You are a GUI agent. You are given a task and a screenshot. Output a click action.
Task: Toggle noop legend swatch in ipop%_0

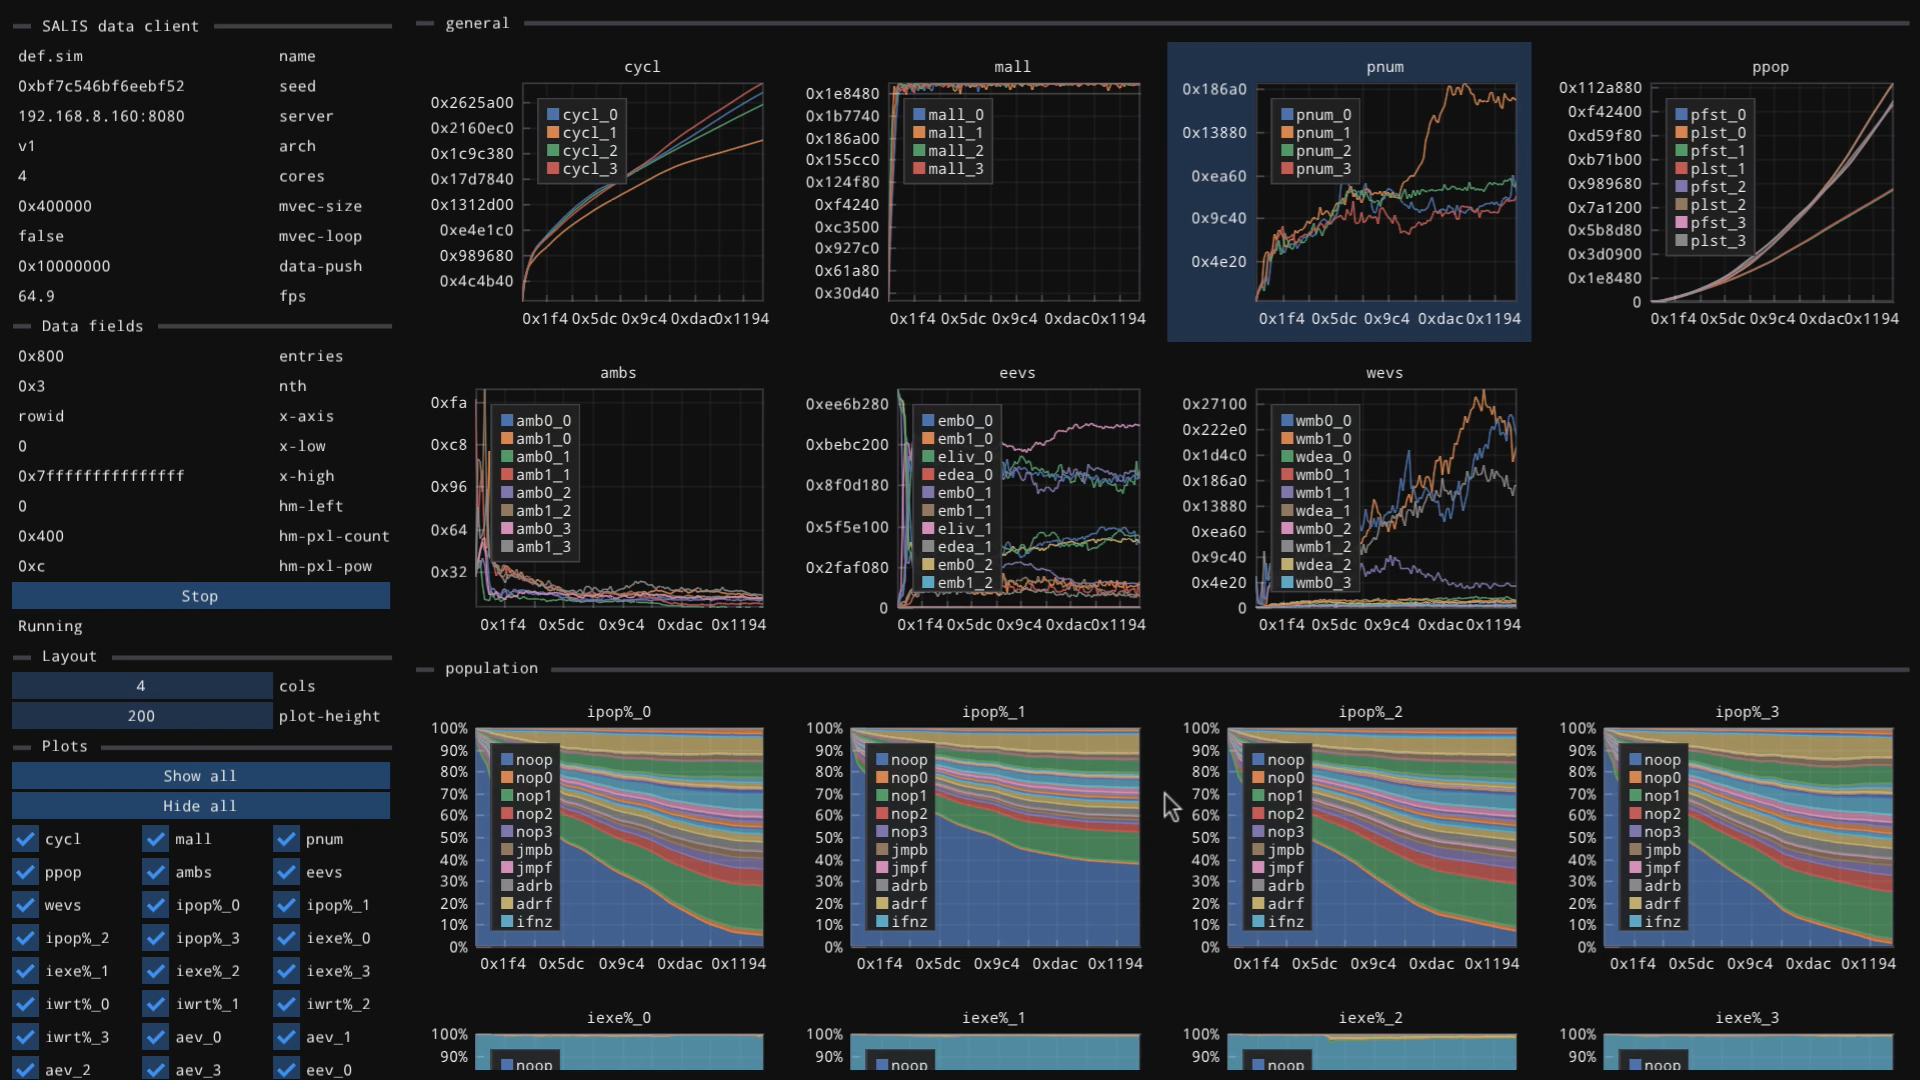(x=507, y=760)
